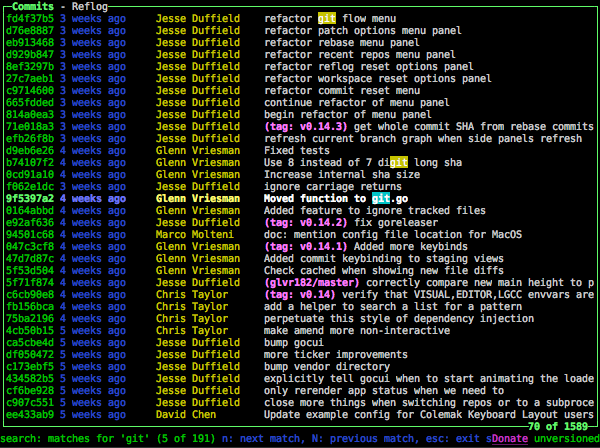Image resolution: width=600 pixels, height=448 pixels.
Task: Select commit d929b847 refactor recent repos menu panel
Action: coord(300,54)
